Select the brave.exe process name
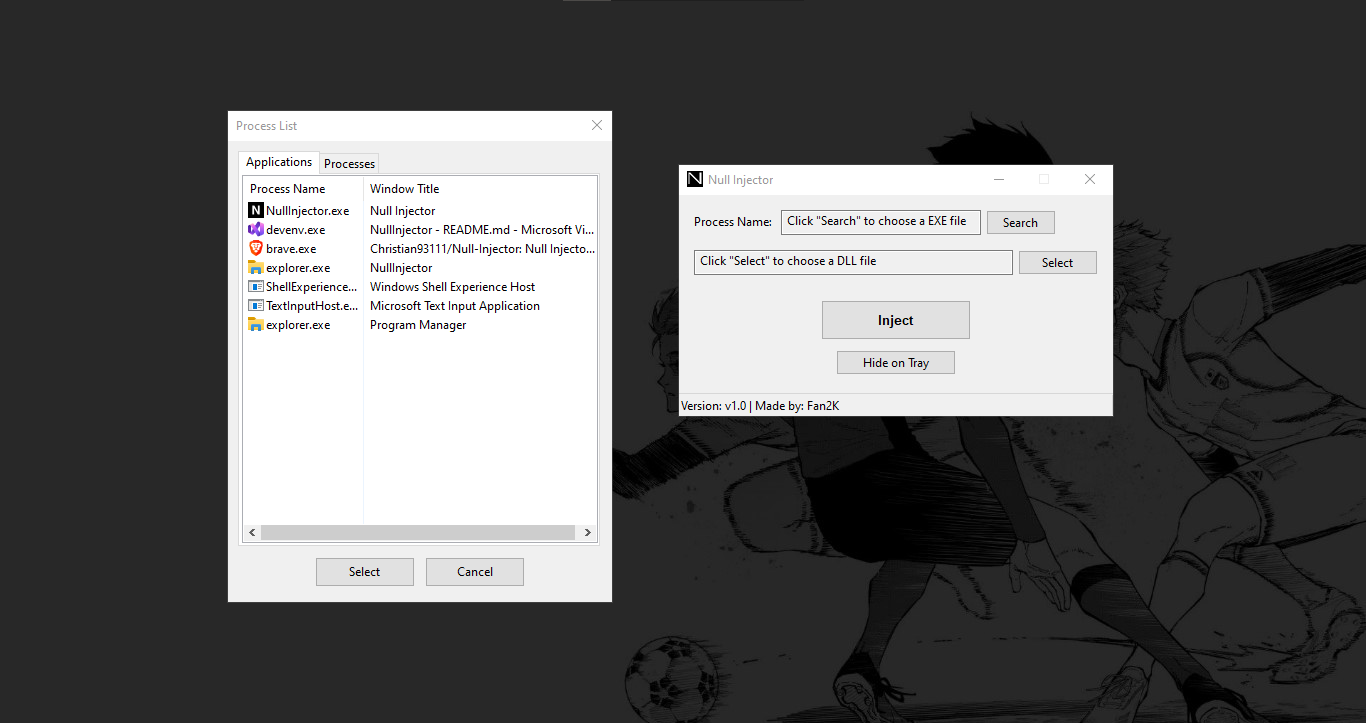Screen dimensions: 1366x723 coord(291,249)
